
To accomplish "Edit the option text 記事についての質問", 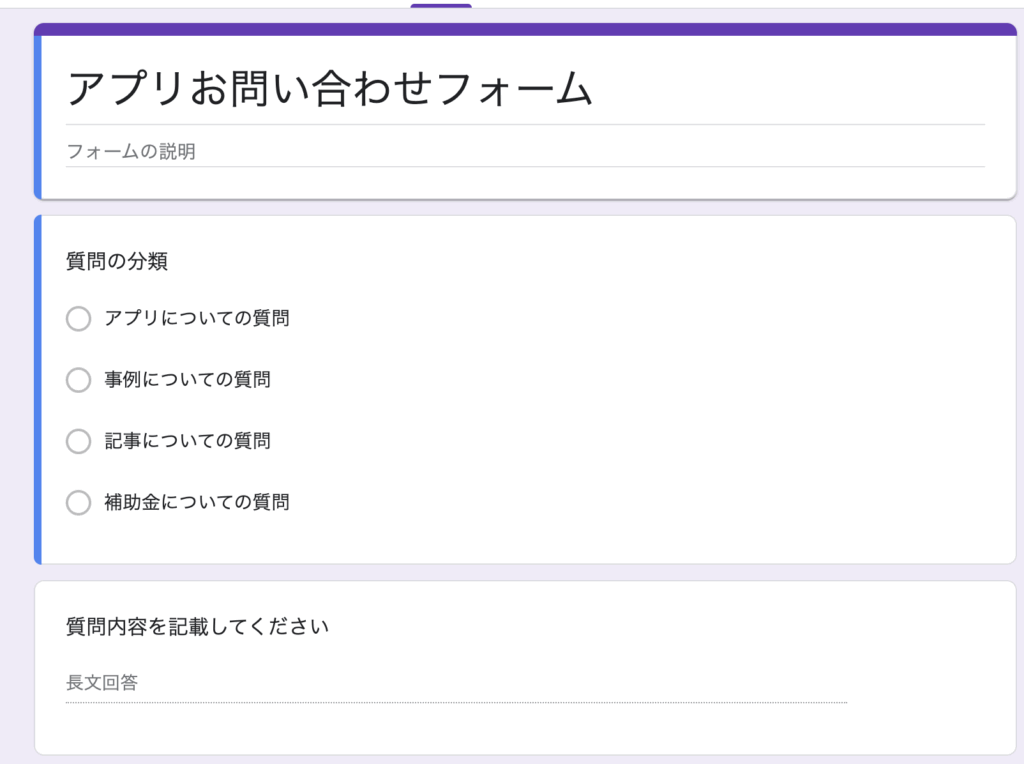I will [187, 441].
